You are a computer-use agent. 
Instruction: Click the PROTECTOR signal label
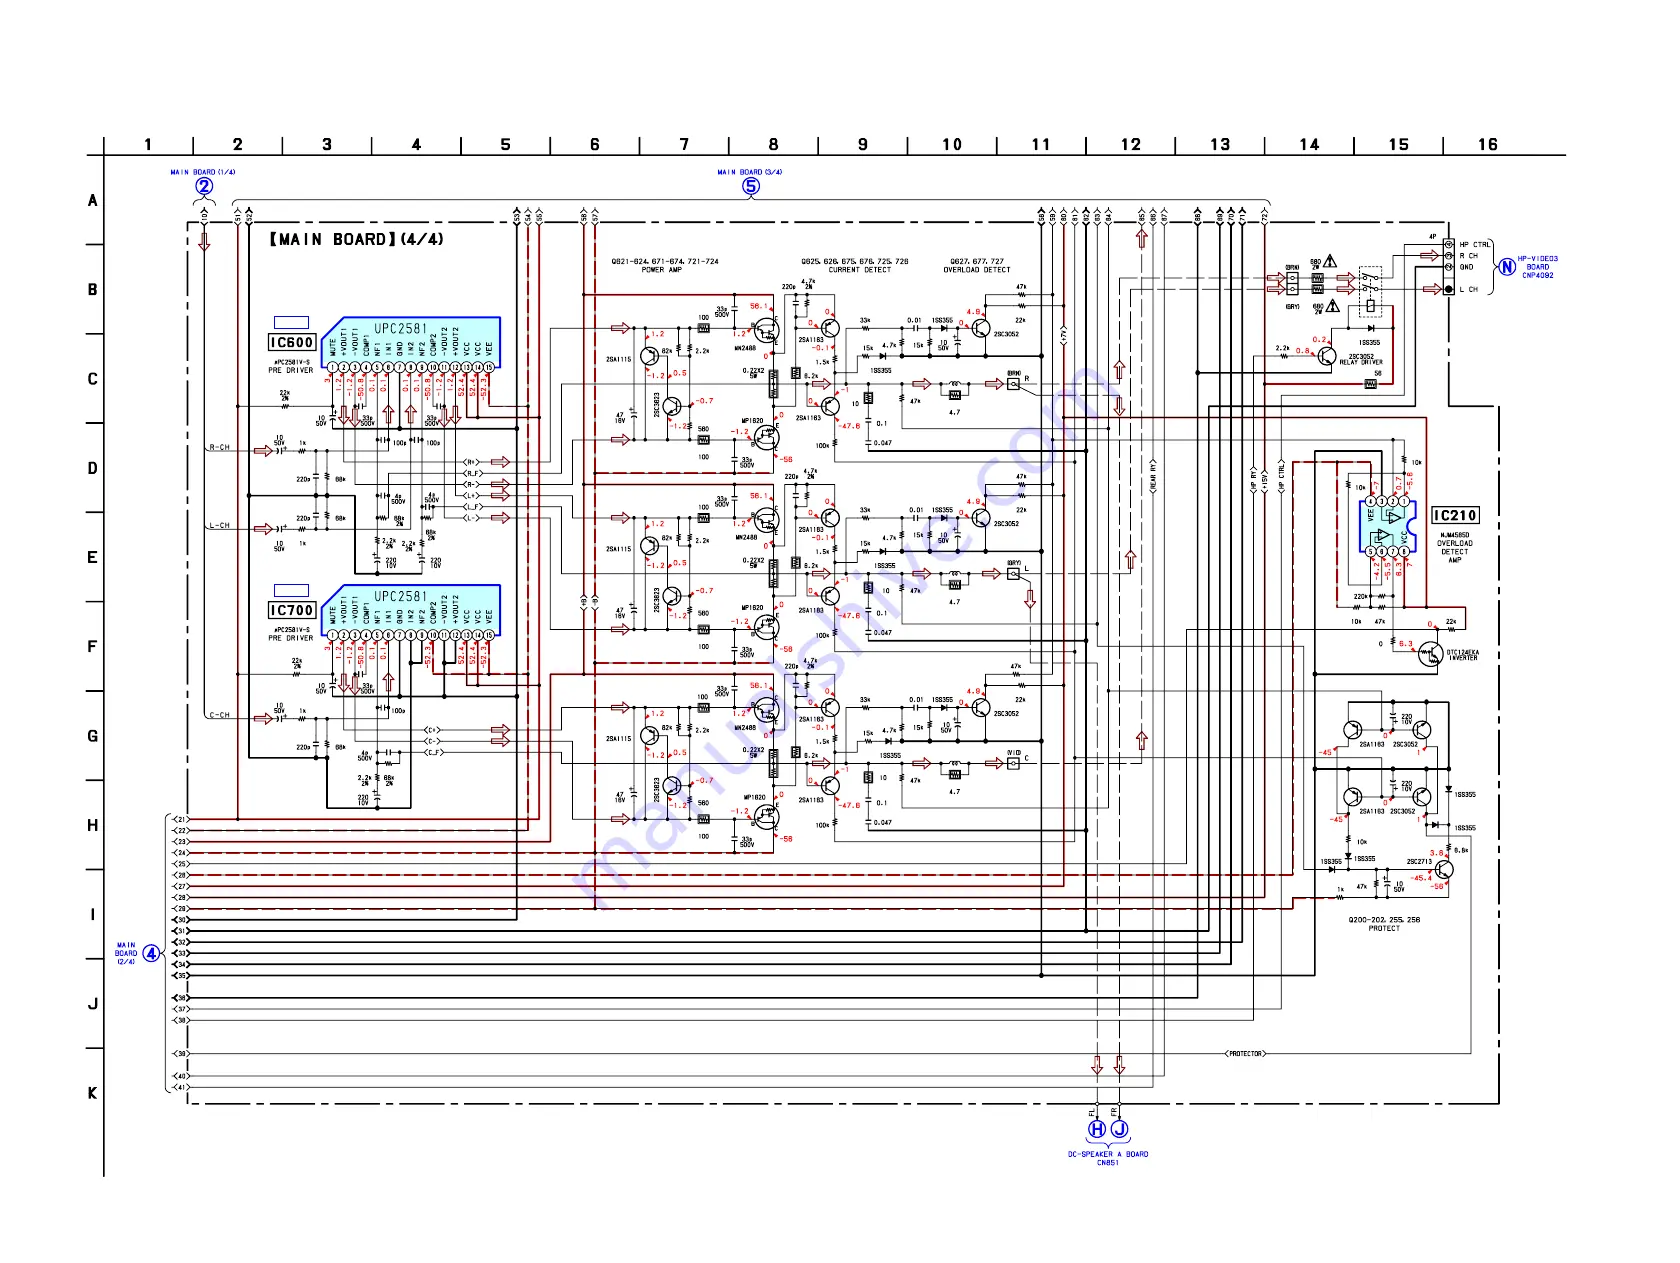click(1245, 1053)
